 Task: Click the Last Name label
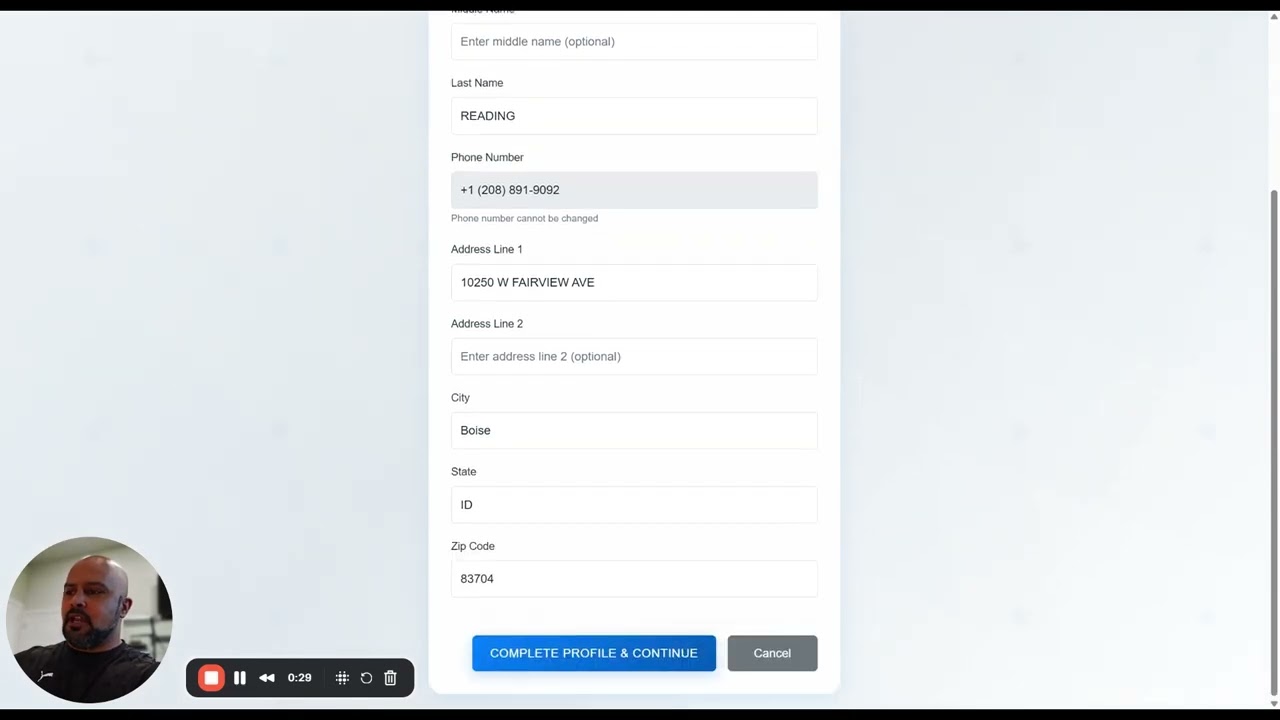pyautogui.click(x=477, y=83)
